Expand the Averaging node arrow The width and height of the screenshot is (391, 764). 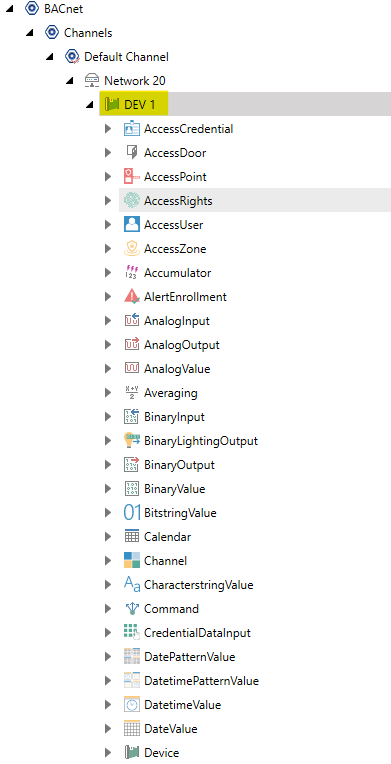point(108,393)
